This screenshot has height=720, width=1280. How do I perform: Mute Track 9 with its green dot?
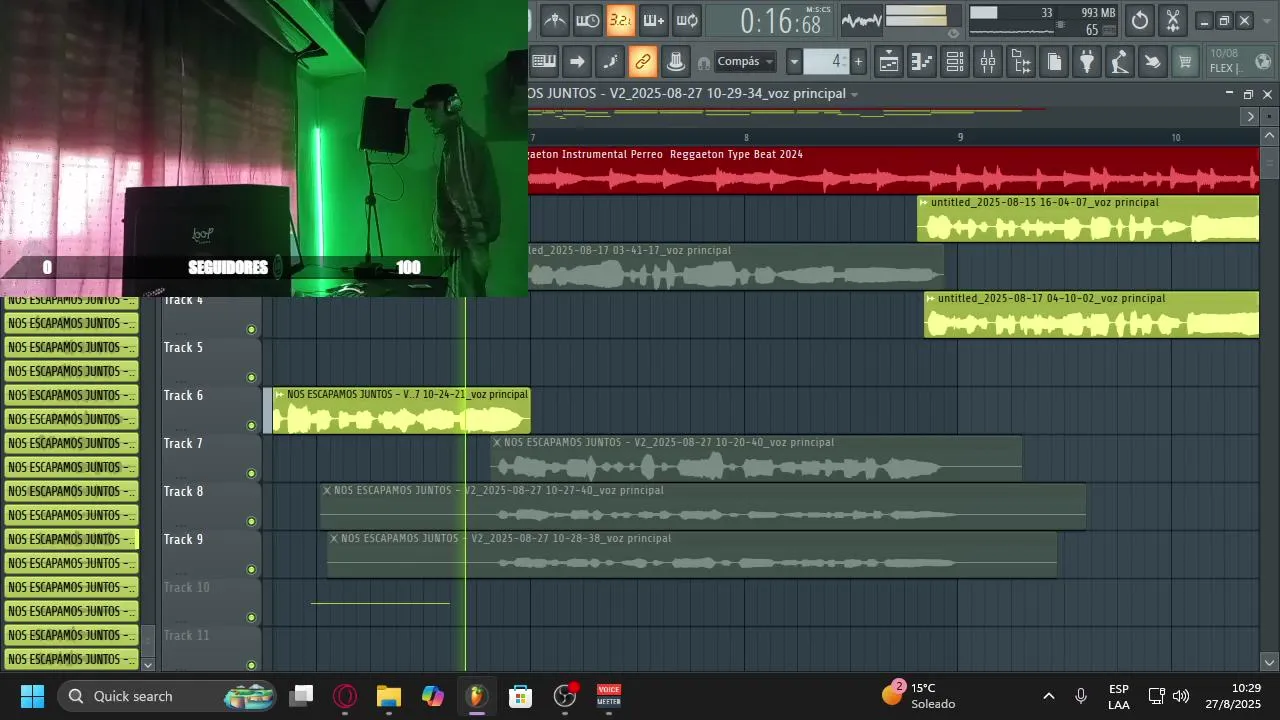[x=251, y=569]
